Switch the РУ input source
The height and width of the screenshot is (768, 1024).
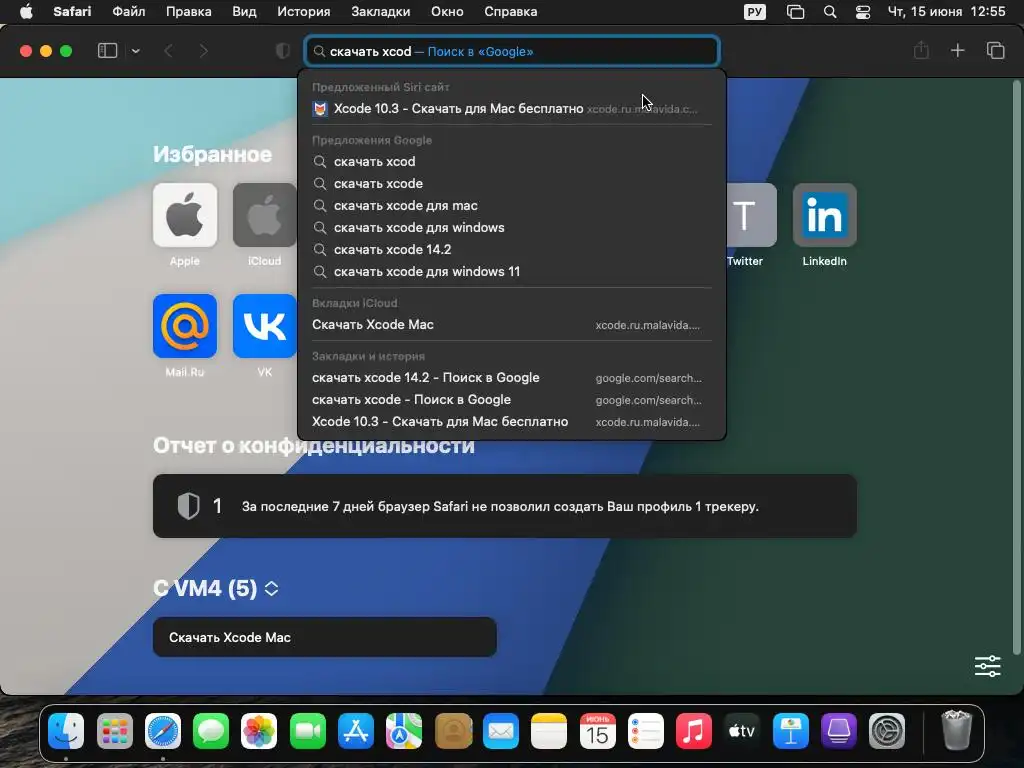click(755, 12)
